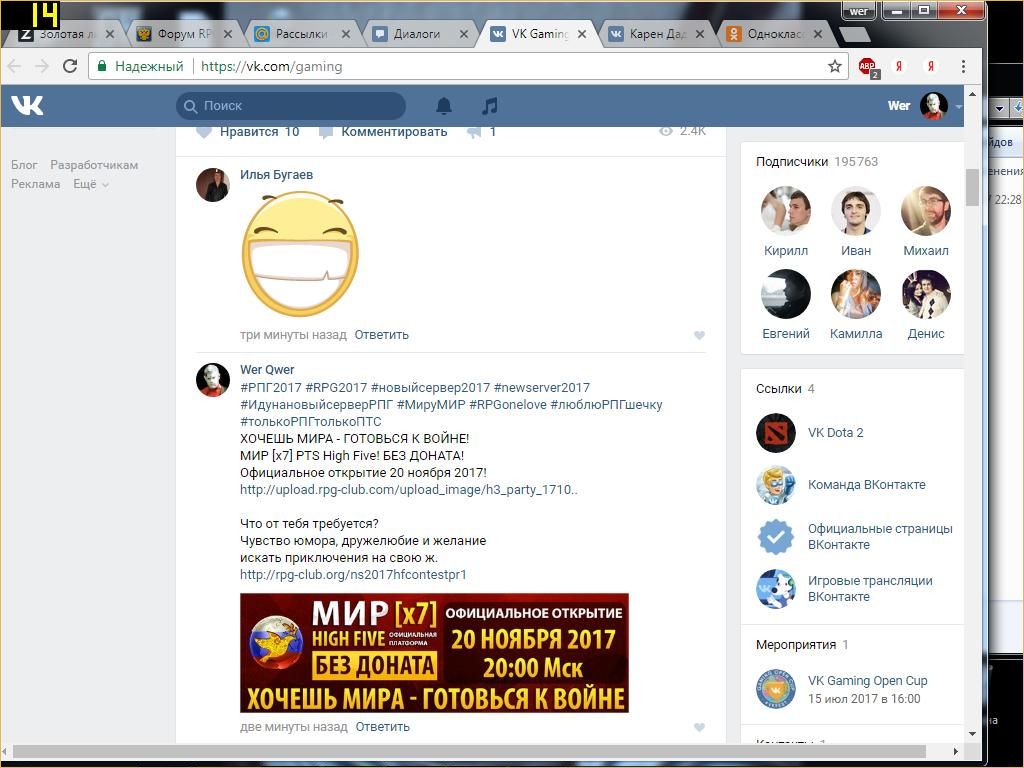Open the new tab button in Chrome
This screenshot has height=768, width=1024.
point(854,34)
